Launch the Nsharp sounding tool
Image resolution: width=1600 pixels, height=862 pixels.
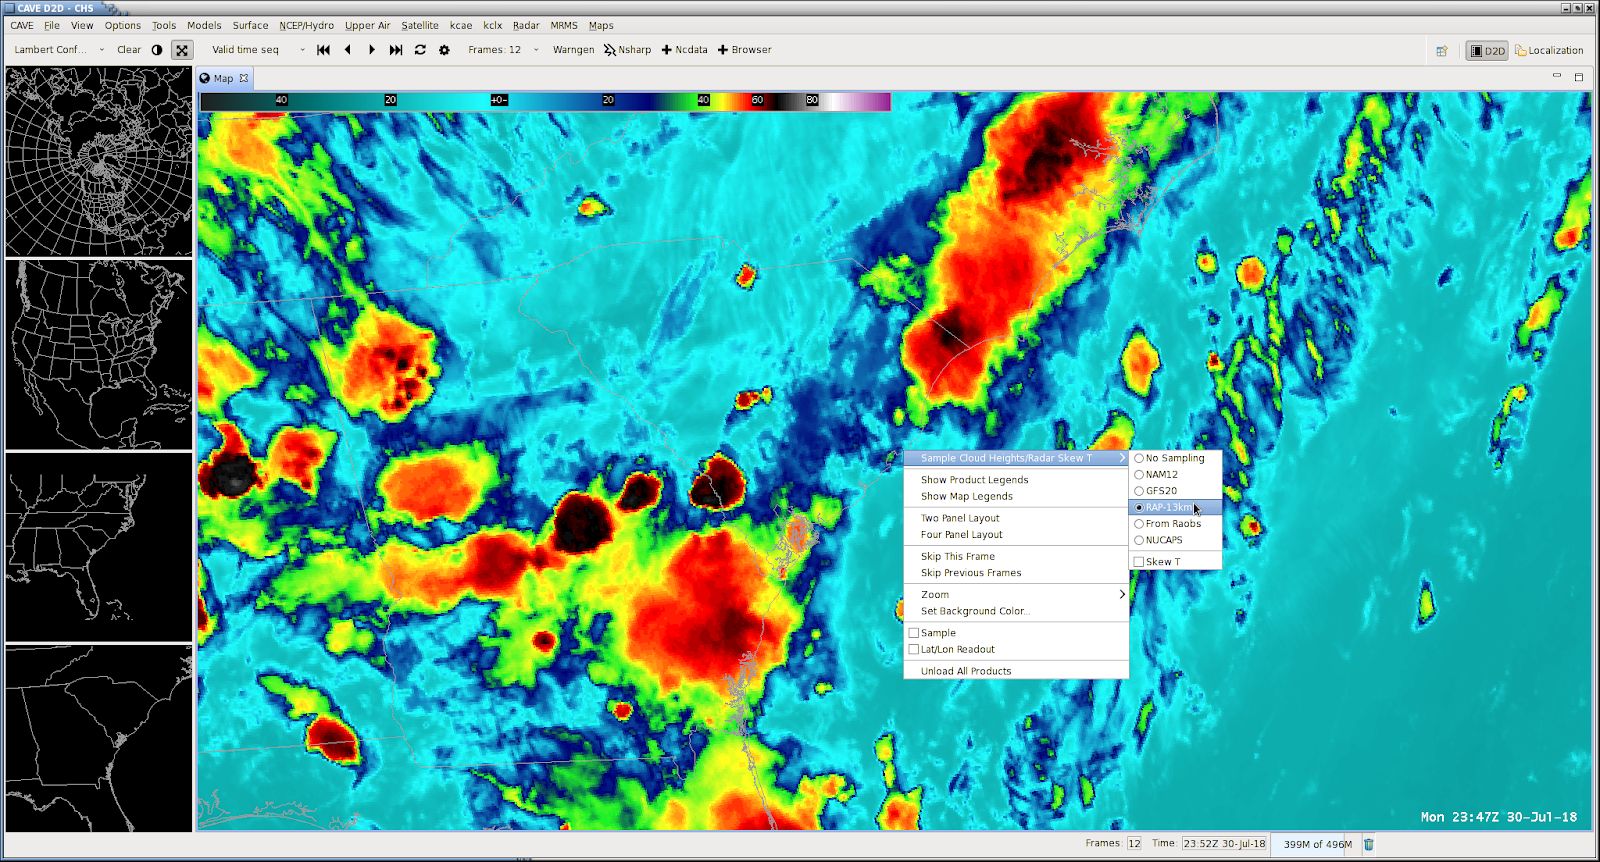(x=627, y=50)
